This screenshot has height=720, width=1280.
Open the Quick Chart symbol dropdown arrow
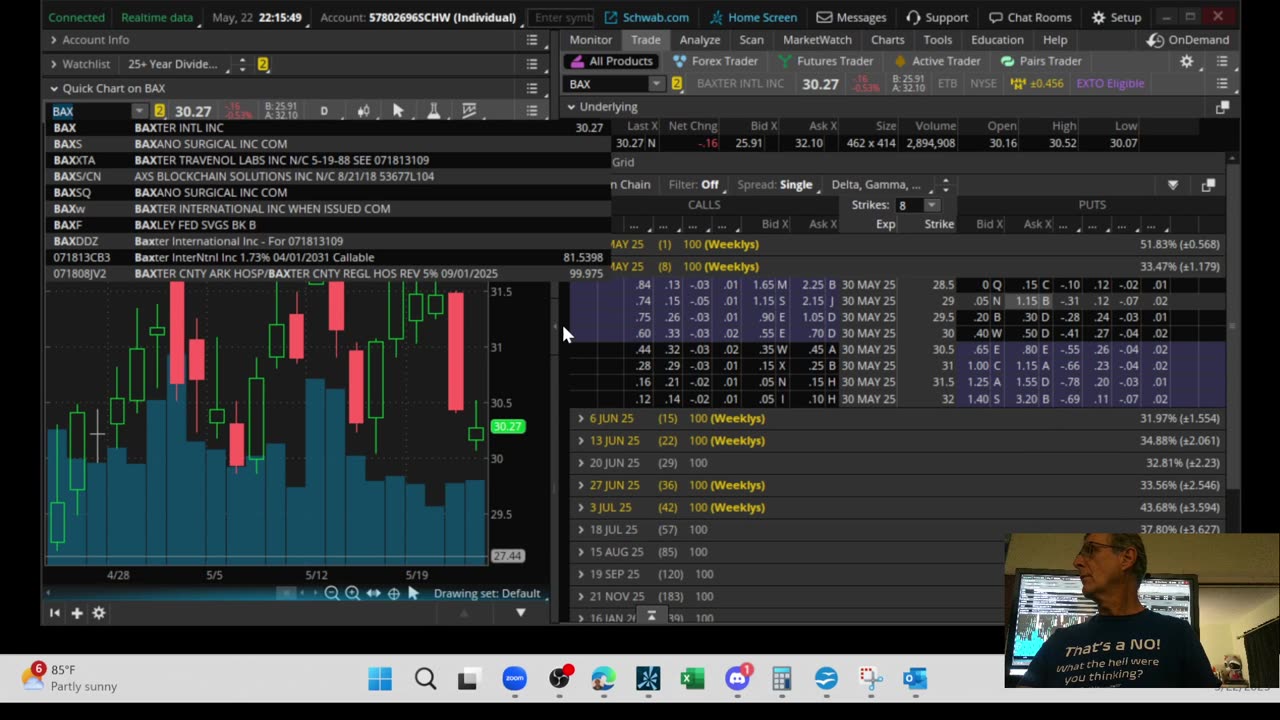[x=139, y=111]
